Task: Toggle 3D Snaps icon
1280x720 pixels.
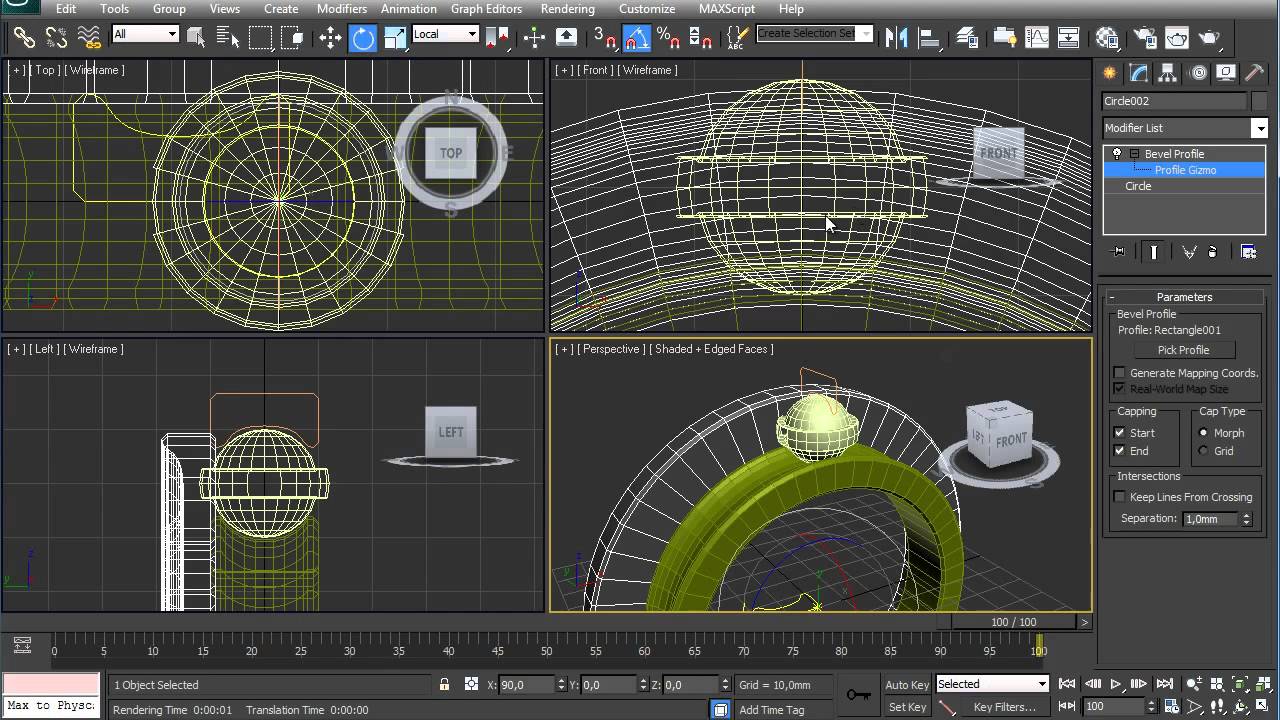Action: pos(605,38)
